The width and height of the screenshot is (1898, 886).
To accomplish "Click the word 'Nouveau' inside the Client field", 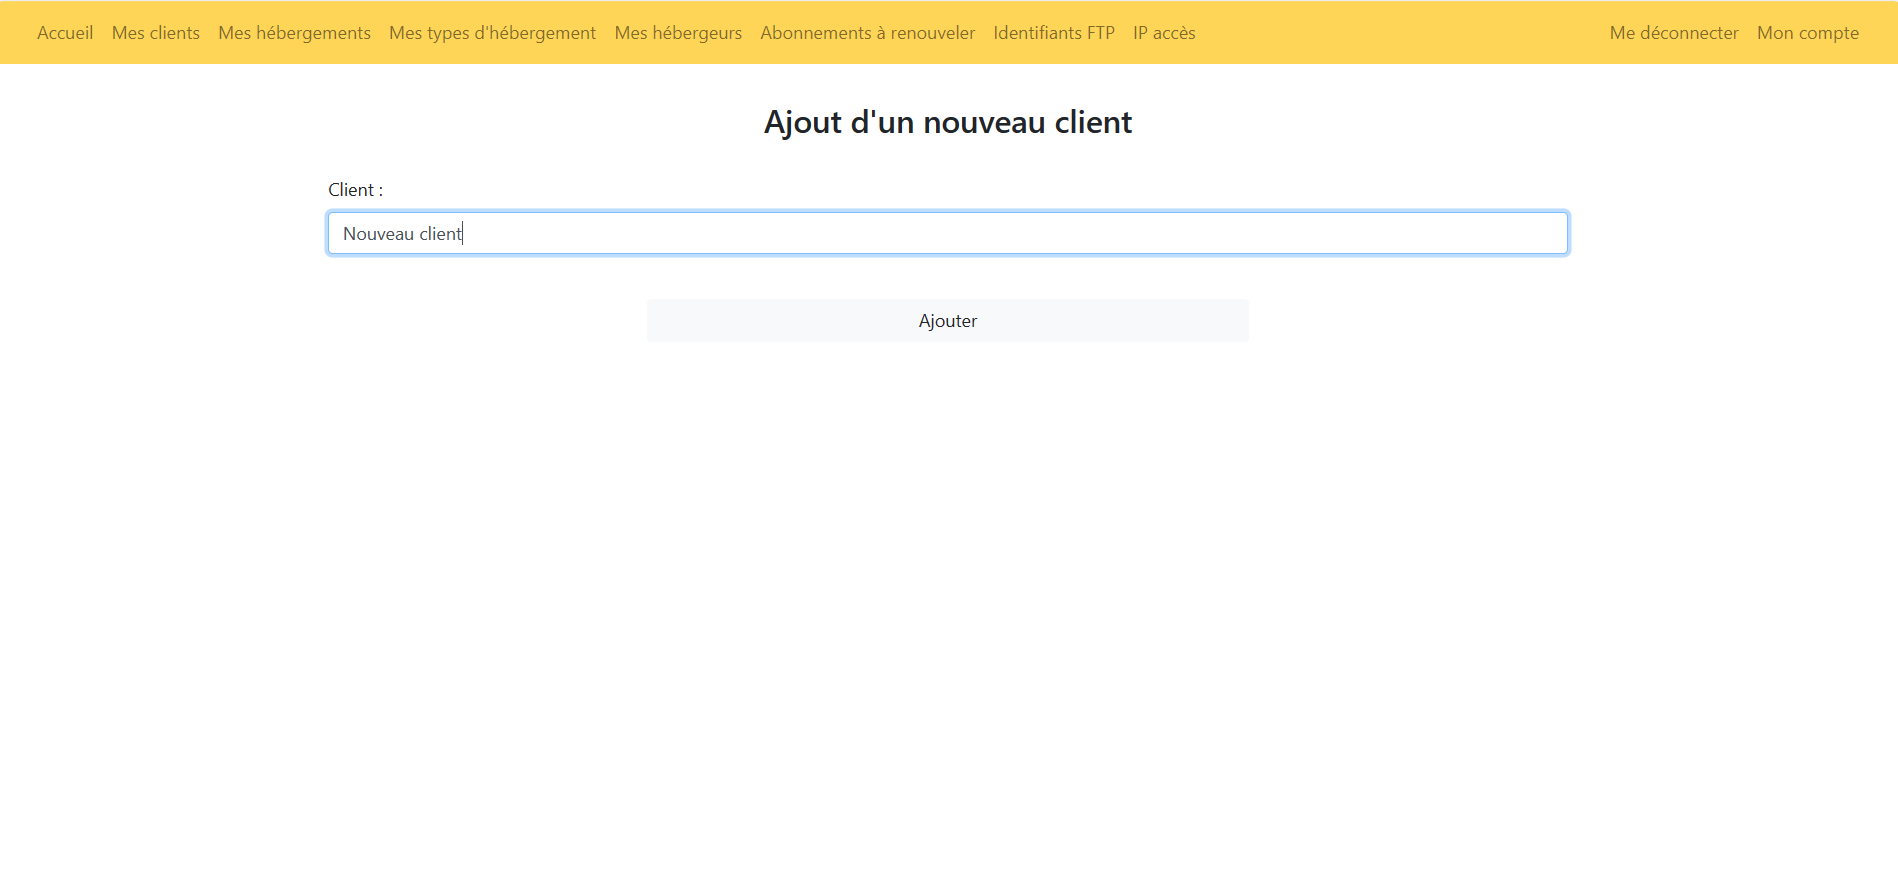I will 378,234.
